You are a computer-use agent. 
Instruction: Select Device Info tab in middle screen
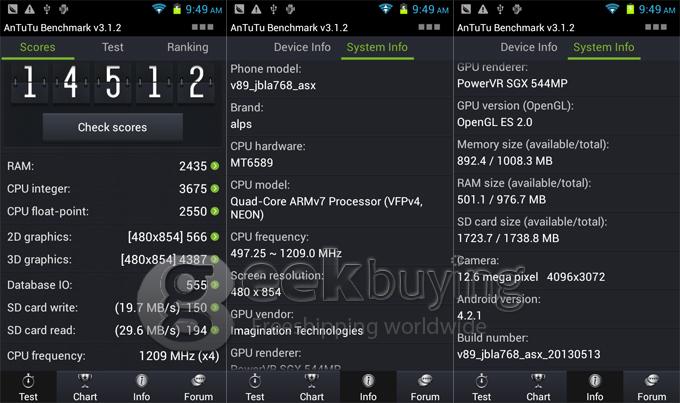tap(302, 47)
